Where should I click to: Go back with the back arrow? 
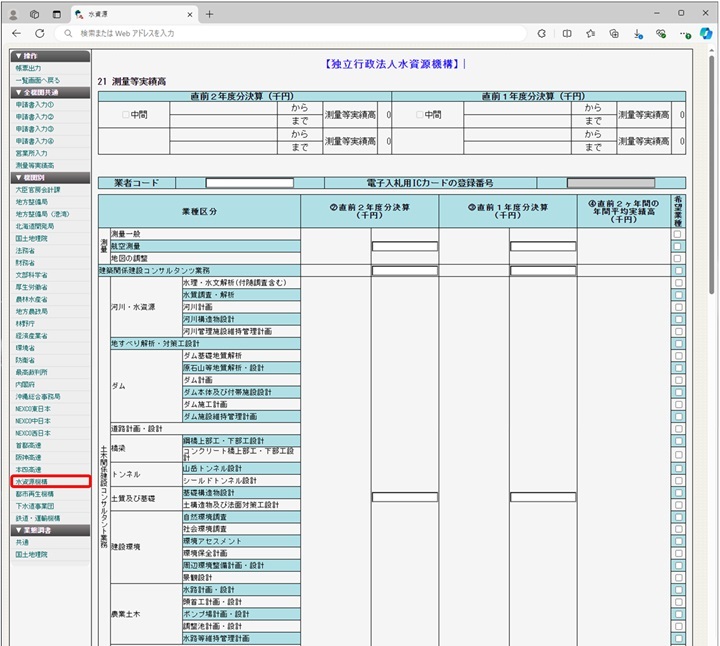[17, 34]
